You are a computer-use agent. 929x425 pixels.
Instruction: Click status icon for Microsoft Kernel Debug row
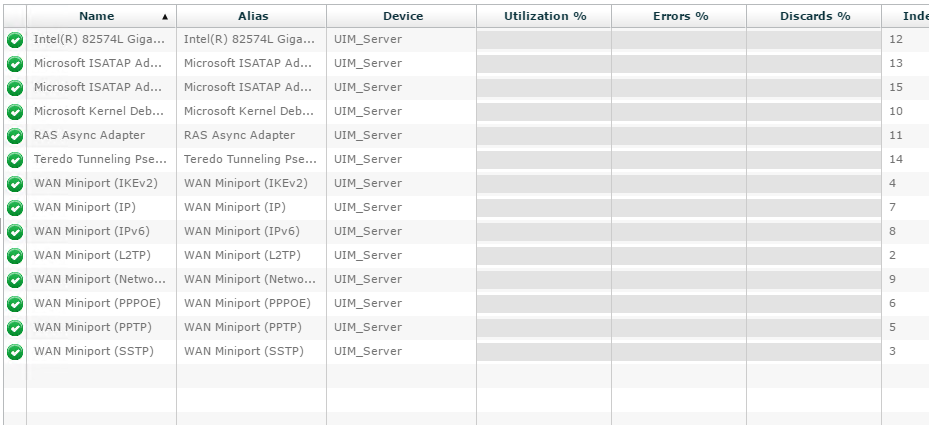(x=15, y=112)
